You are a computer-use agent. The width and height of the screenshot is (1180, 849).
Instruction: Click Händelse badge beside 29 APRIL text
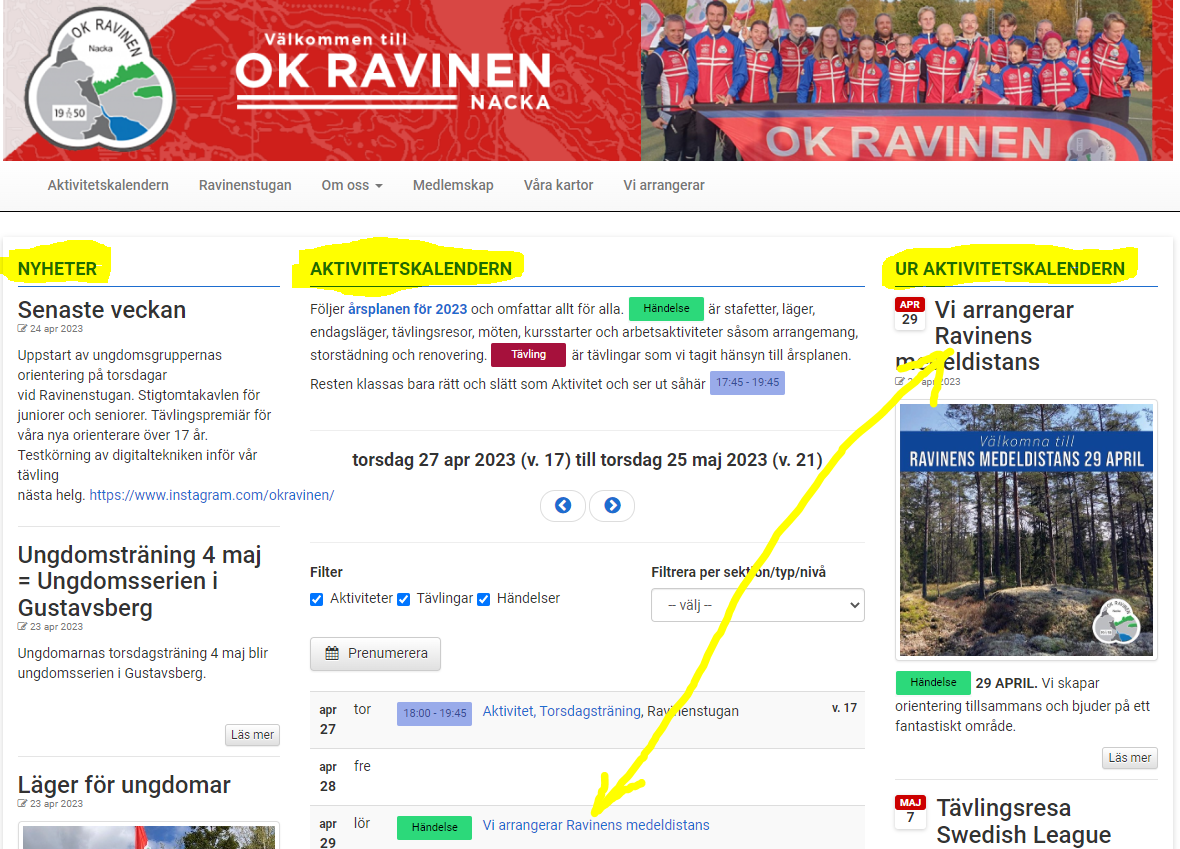(x=933, y=683)
